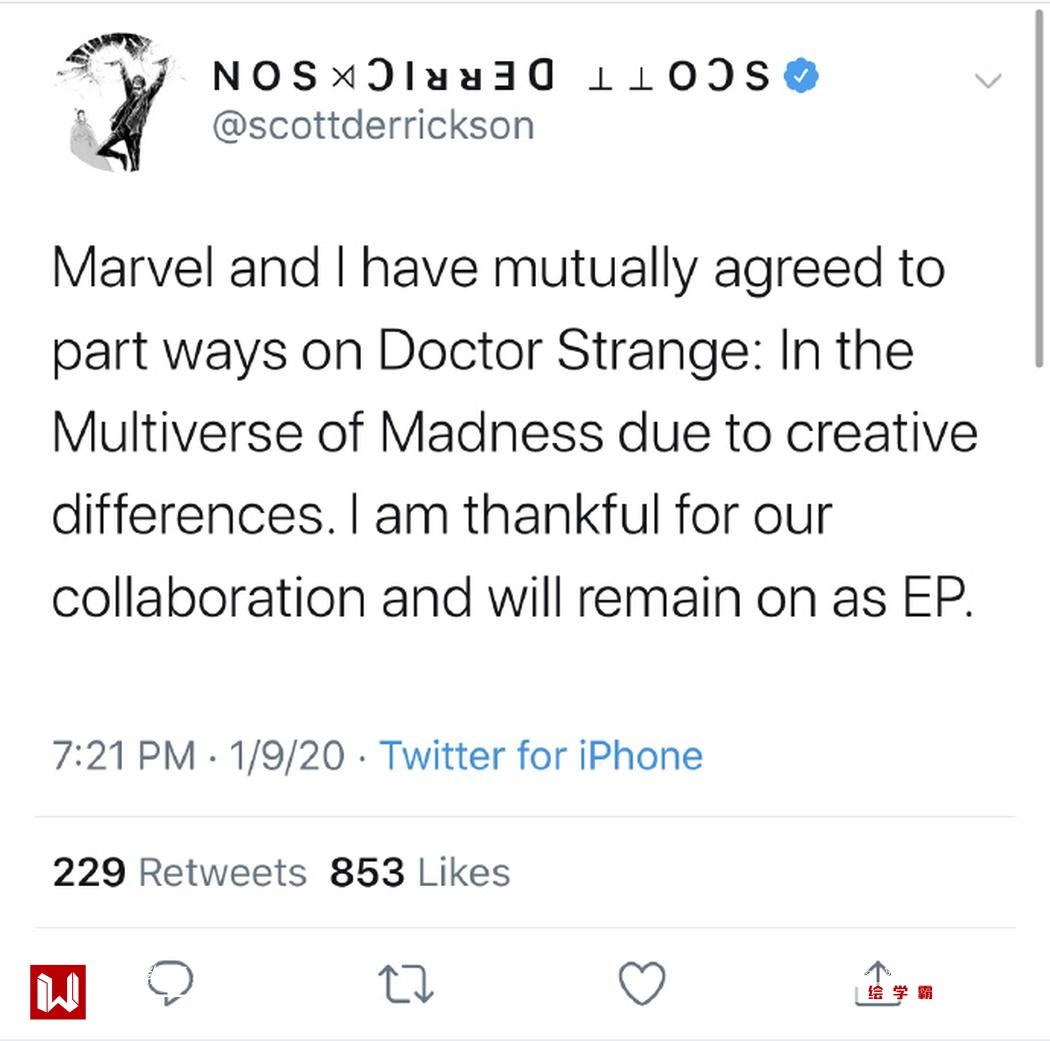Click the Twitter for iPhone link

541,755
